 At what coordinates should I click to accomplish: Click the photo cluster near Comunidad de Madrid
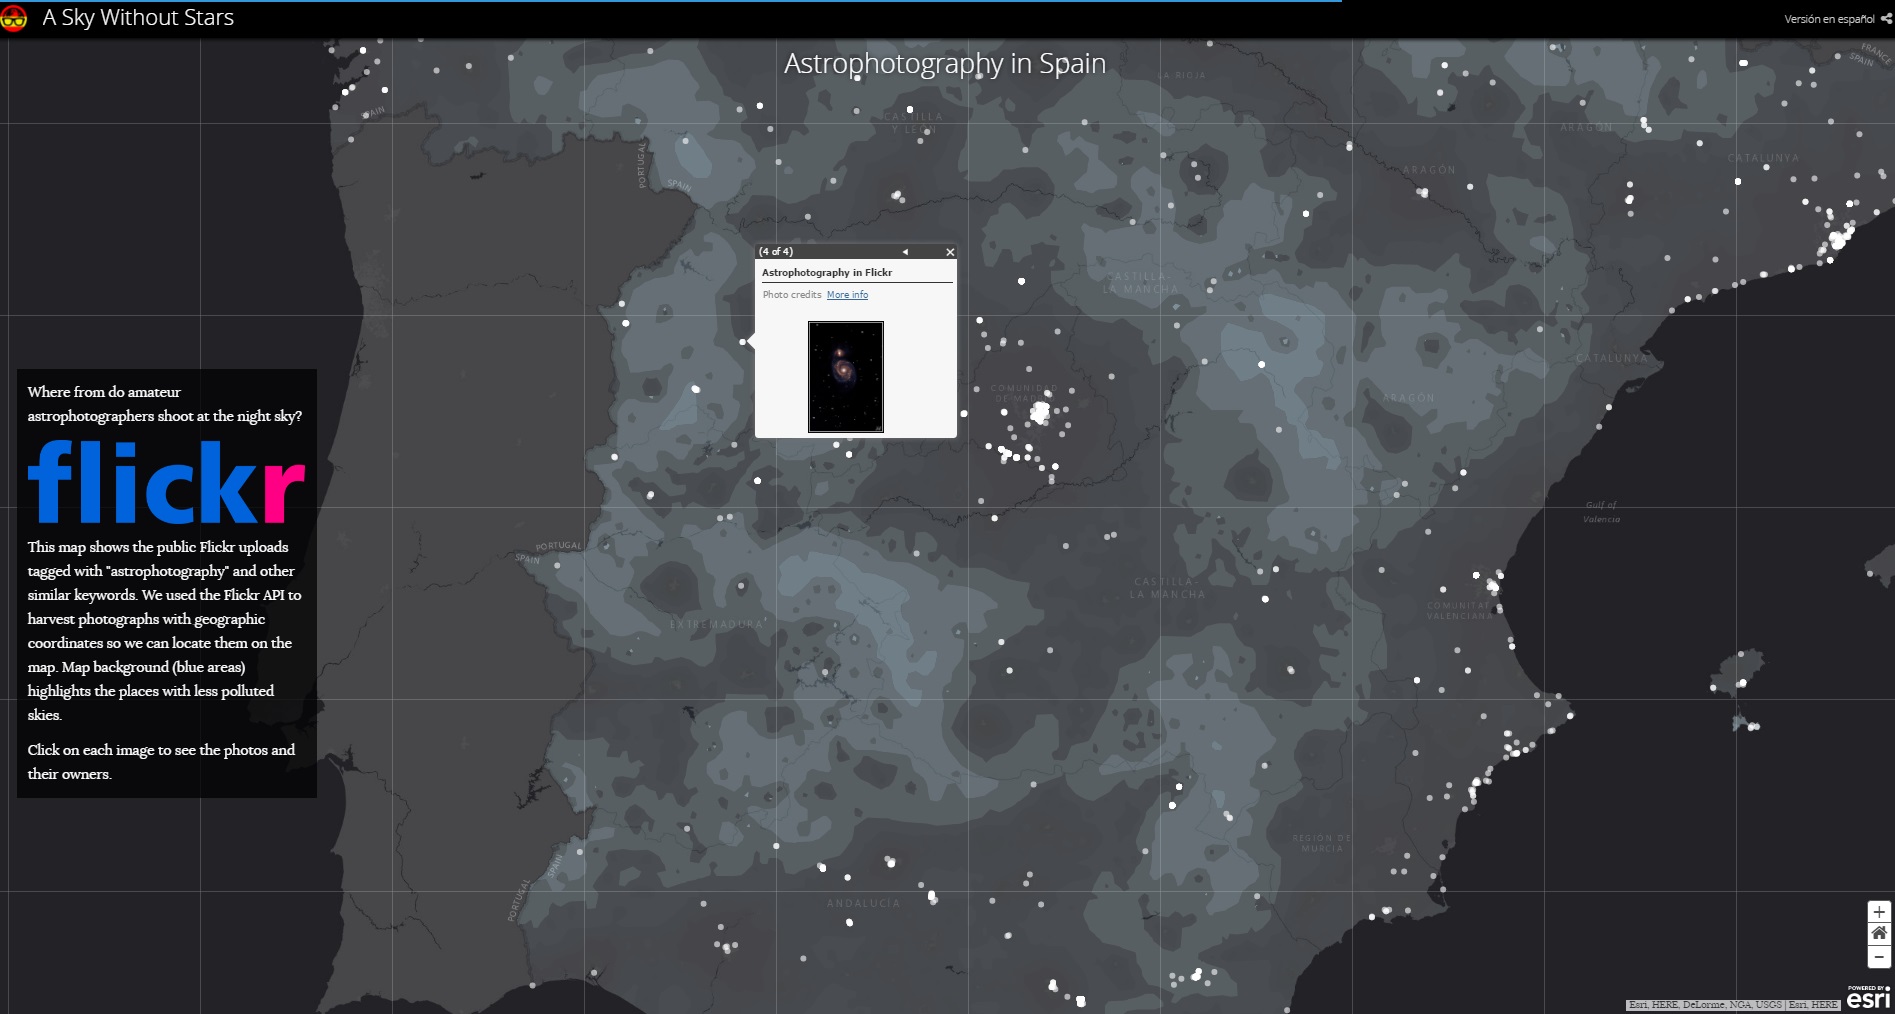pyautogui.click(x=1040, y=412)
